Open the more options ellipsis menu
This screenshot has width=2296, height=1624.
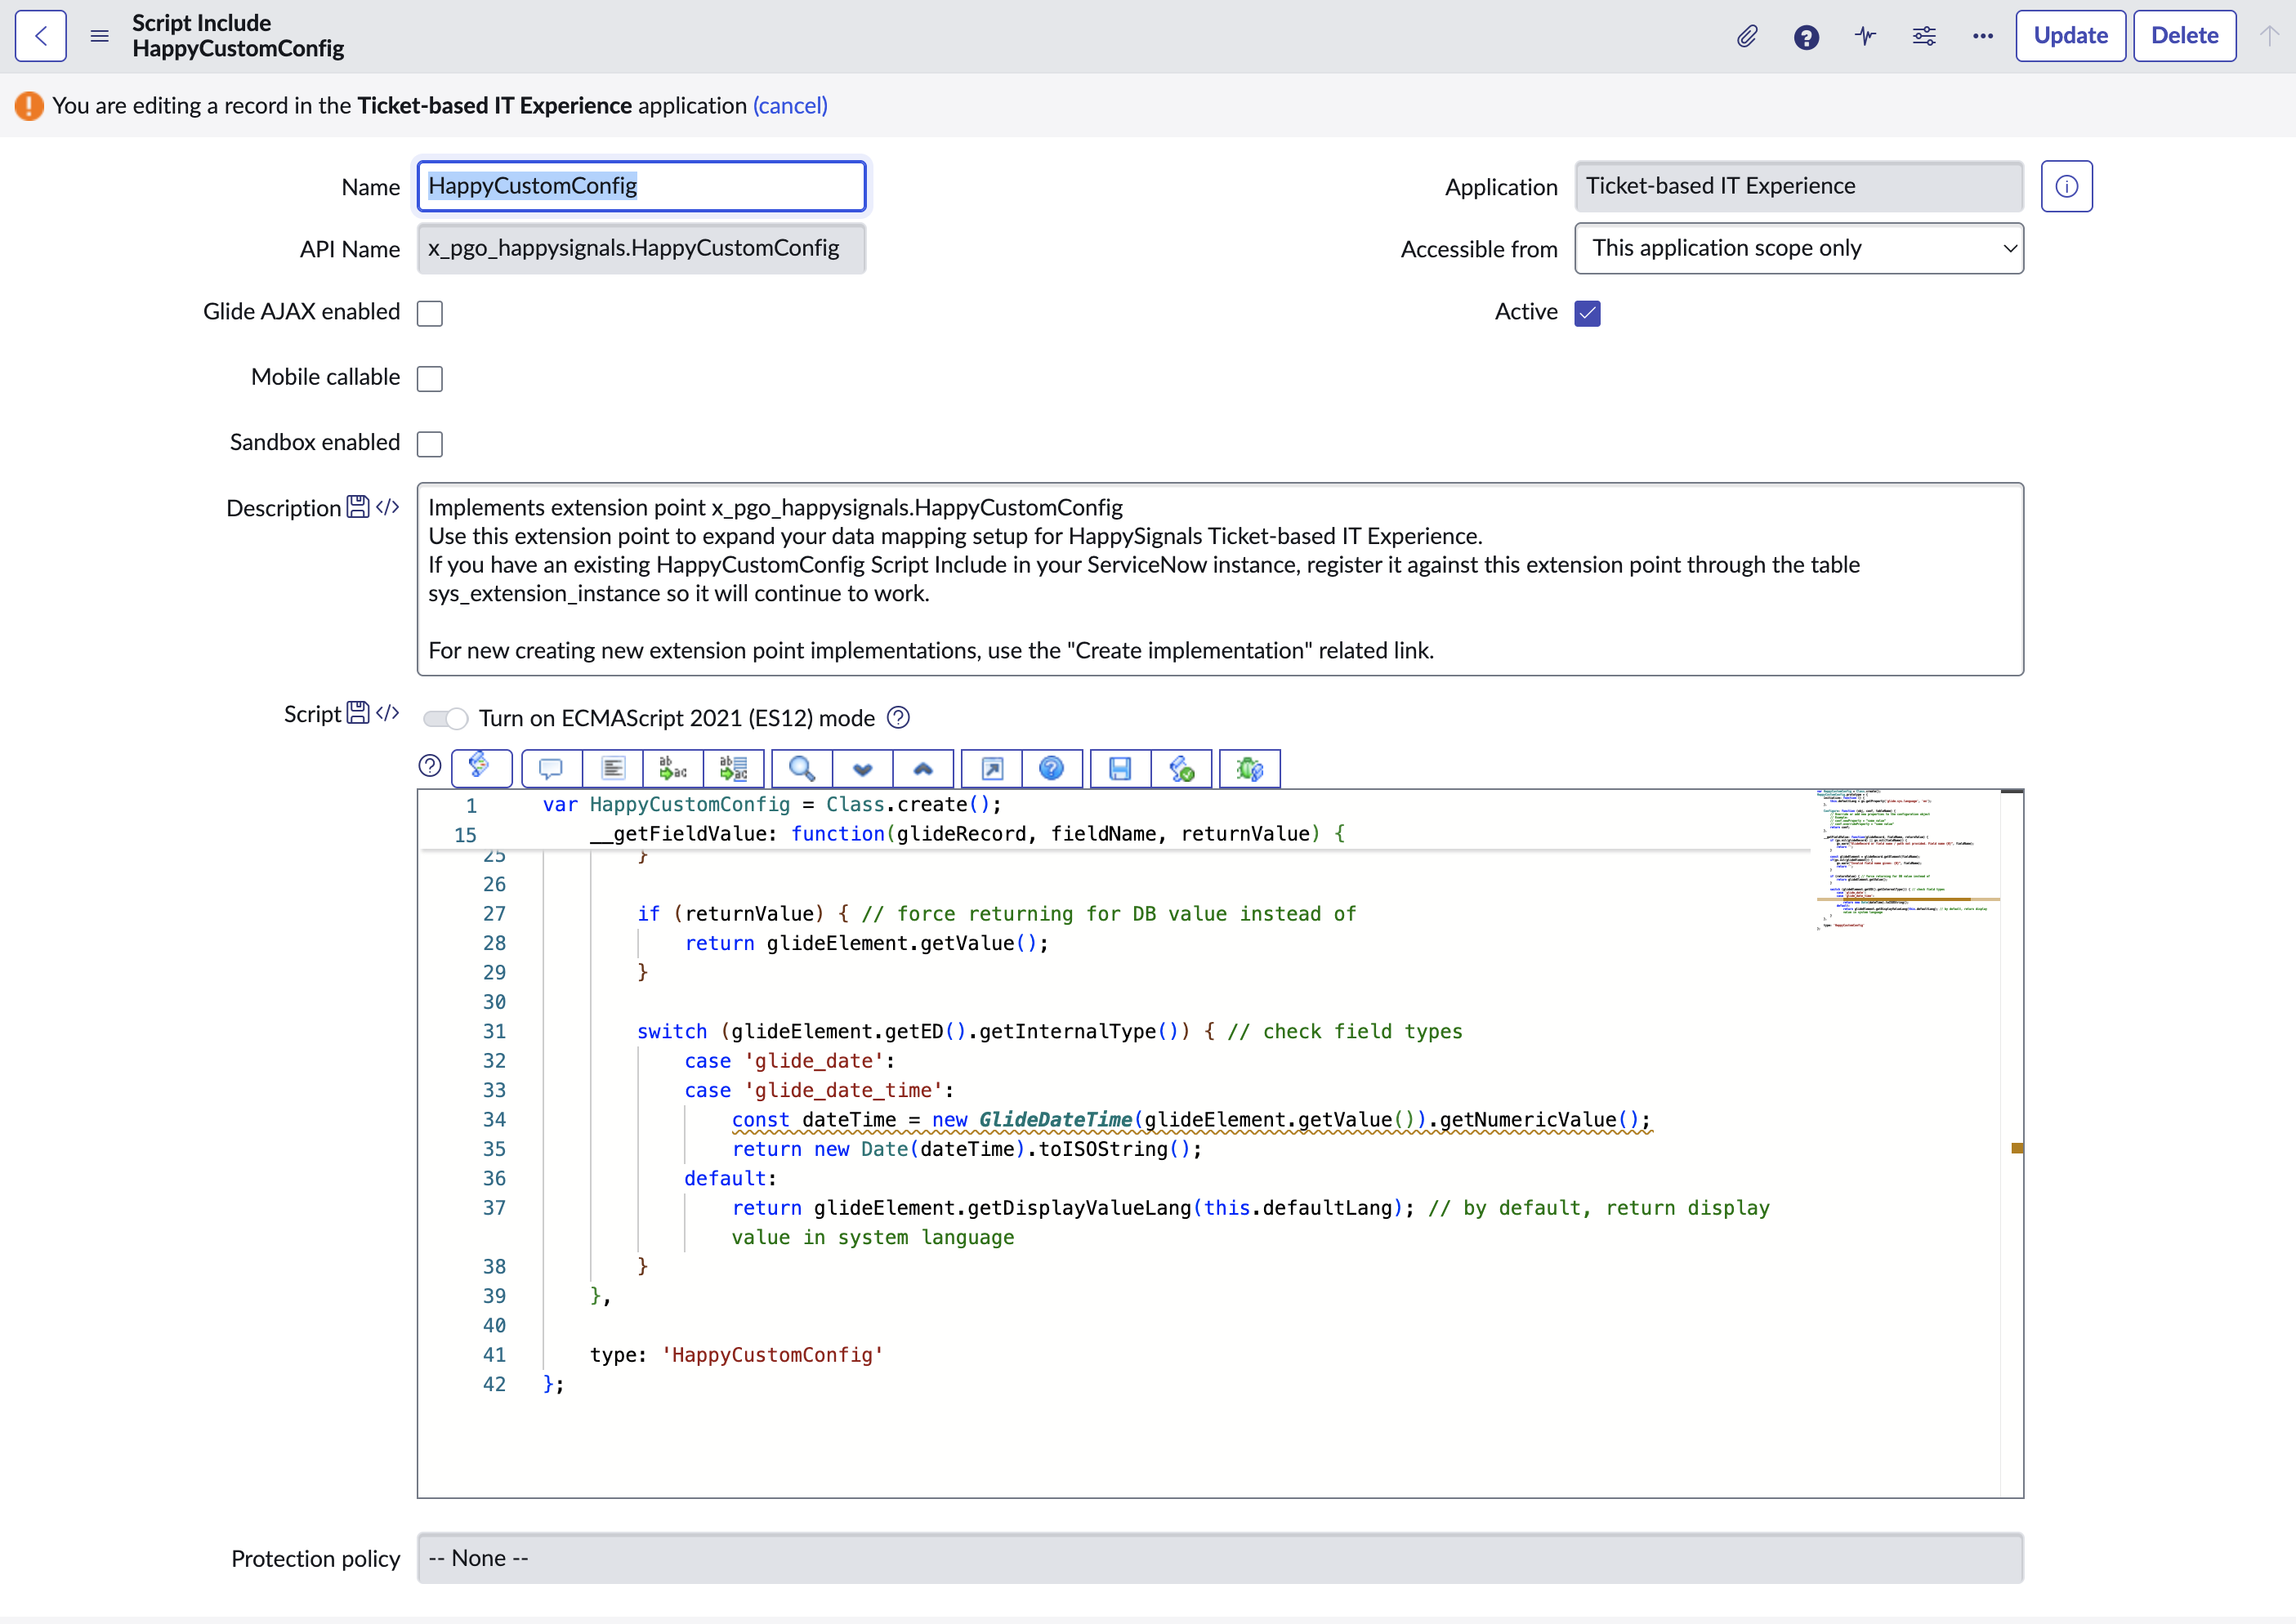tap(1982, 36)
